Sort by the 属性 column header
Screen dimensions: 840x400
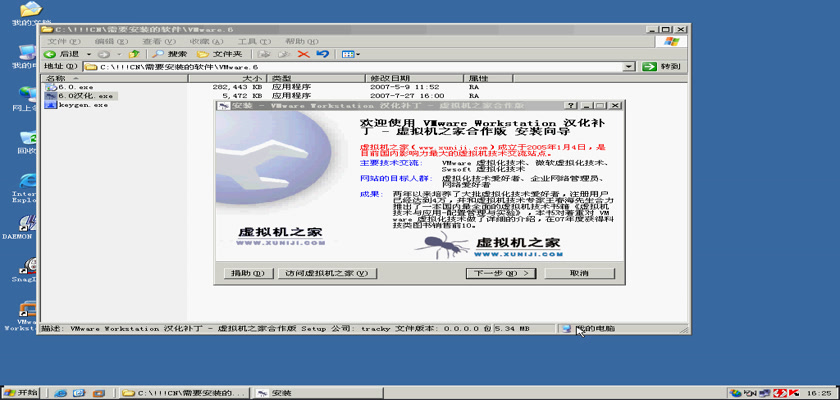[488, 79]
